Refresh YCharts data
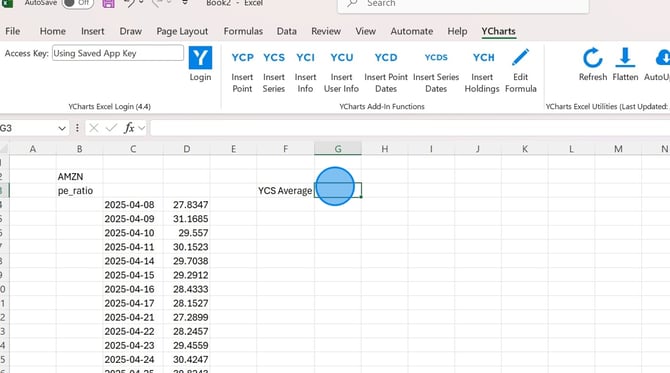This screenshot has width=670, height=373. tap(593, 64)
